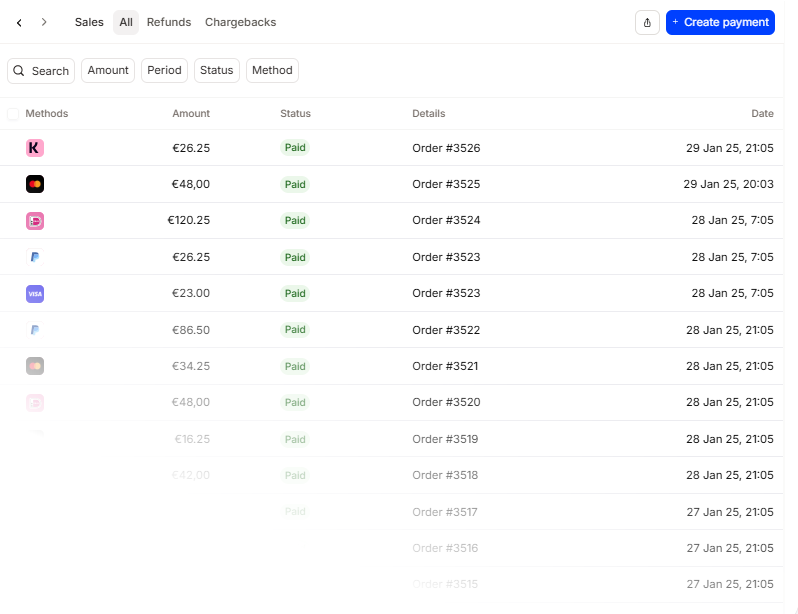Open the Amount filter dropdown
This screenshot has height=614, width=798.
pyautogui.click(x=108, y=71)
